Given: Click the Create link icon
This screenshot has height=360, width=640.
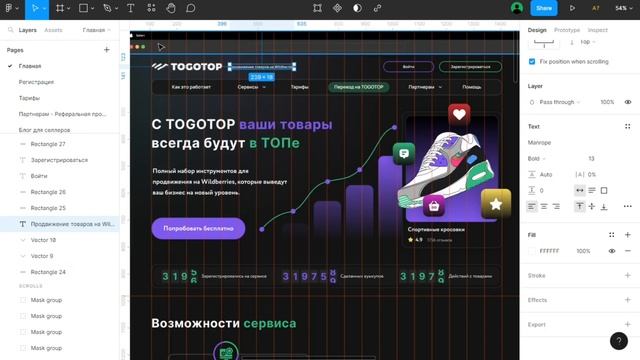Looking at the screenshot, I should (377, 8).
